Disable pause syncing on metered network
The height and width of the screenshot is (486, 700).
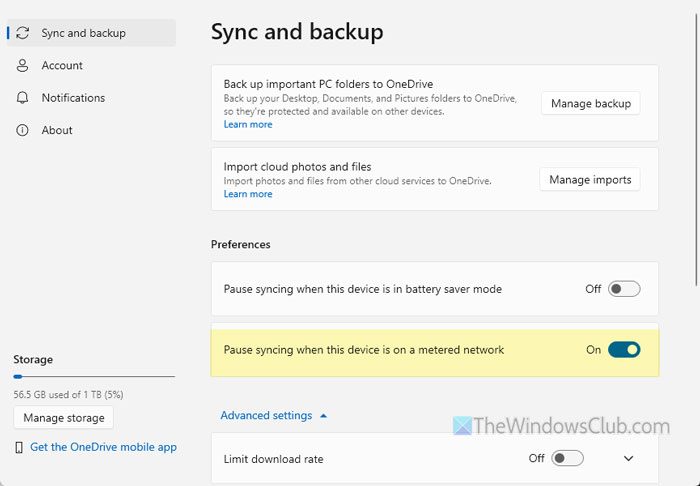(x=624, y=350)
